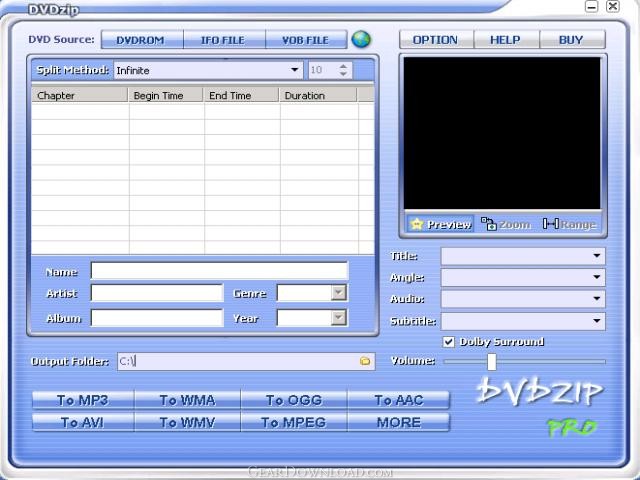Click the Zoom preview button
Screen dimensions: 640x480
(x=505, y=224)
